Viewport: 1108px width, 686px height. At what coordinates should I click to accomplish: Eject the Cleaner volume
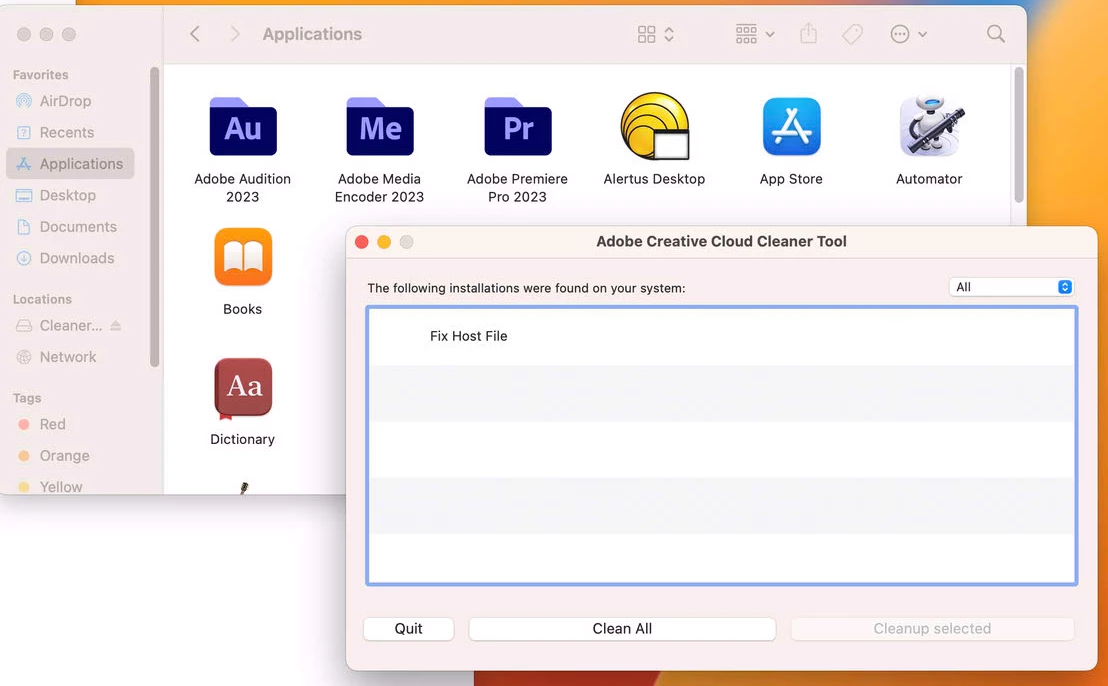point(116,326)
